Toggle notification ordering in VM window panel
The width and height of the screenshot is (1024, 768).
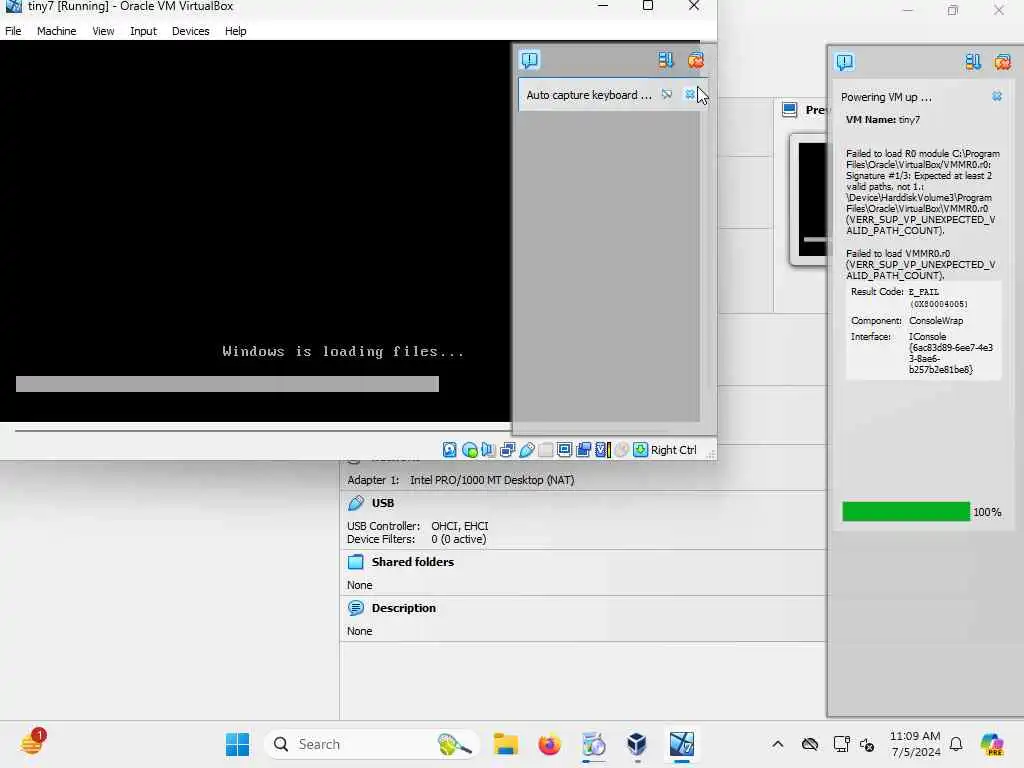pyautogui.click(x=665, y=60)
